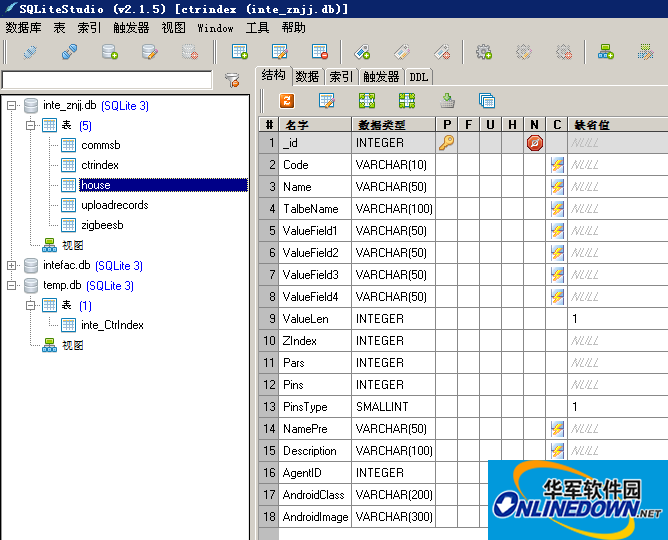Open the 触发器 menu
Viewport: 668px width, 540px height.
click(x=131, y=28)
